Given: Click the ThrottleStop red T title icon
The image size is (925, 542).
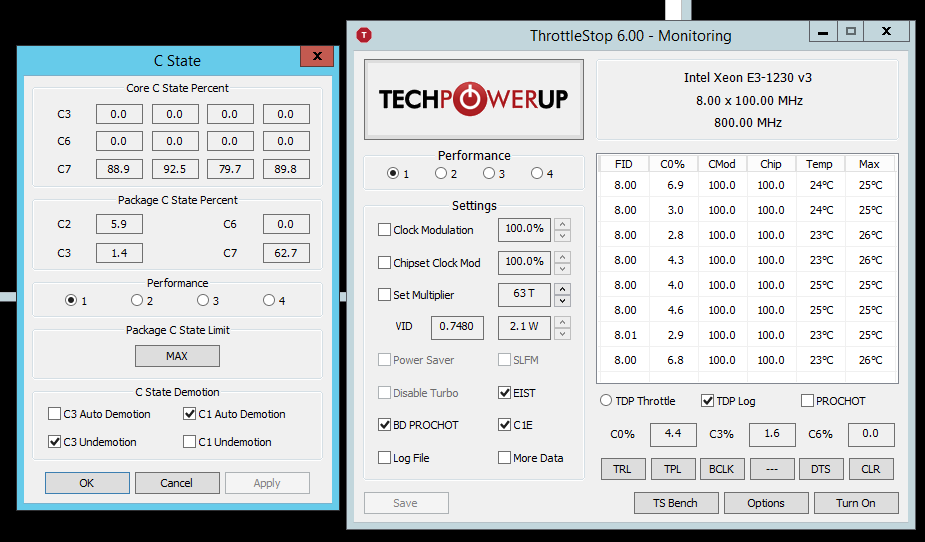Looking at the screenshot, I should [364, 35].
